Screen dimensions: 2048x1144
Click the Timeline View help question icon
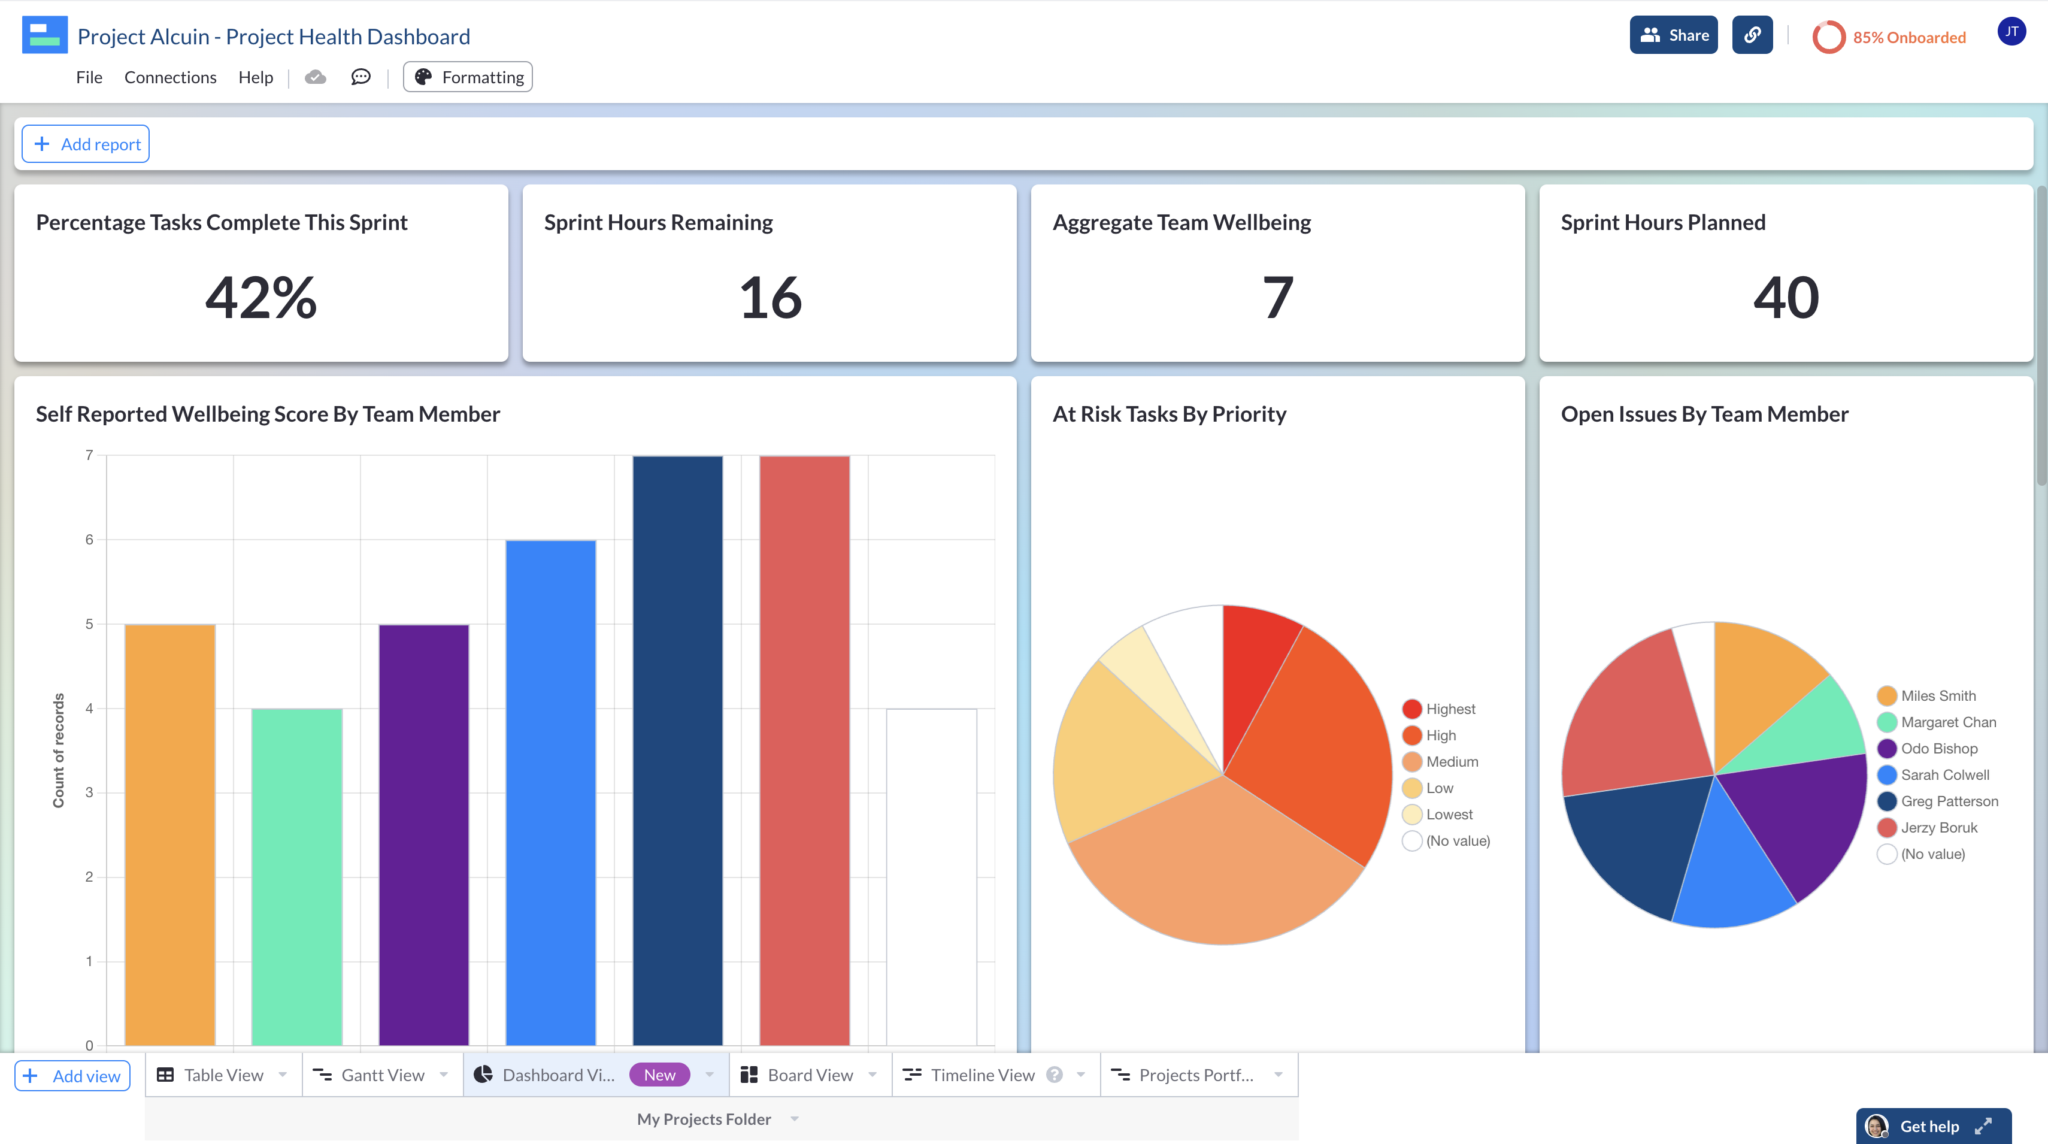[x=1054, y=1075]
